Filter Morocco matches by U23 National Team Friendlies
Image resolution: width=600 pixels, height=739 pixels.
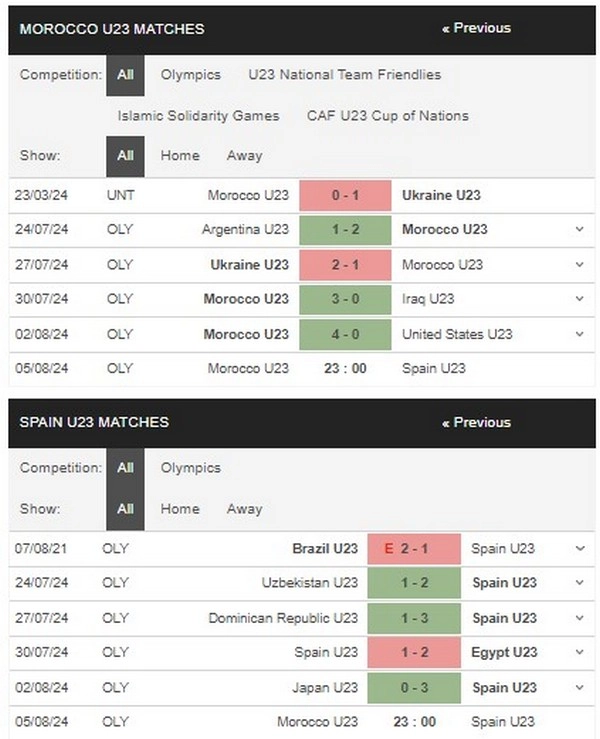click(x=345, y=74)
